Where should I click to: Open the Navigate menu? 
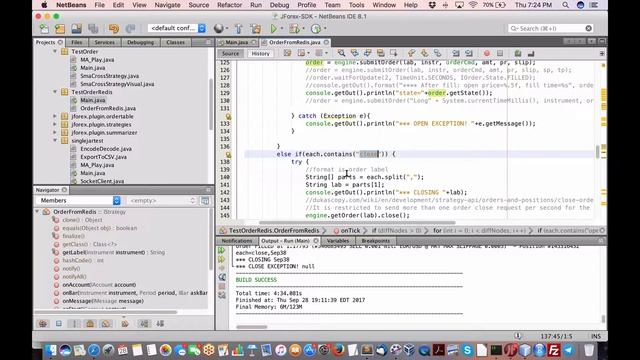(167, 5)
